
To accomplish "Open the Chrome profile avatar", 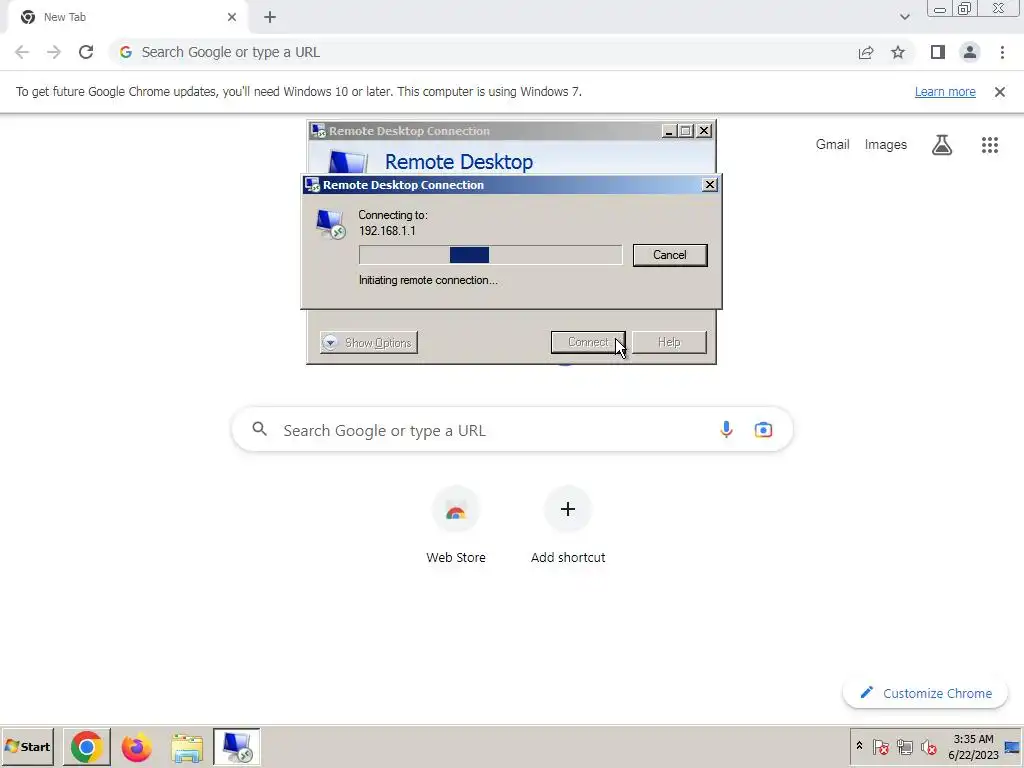I will [x=970, y=52].
